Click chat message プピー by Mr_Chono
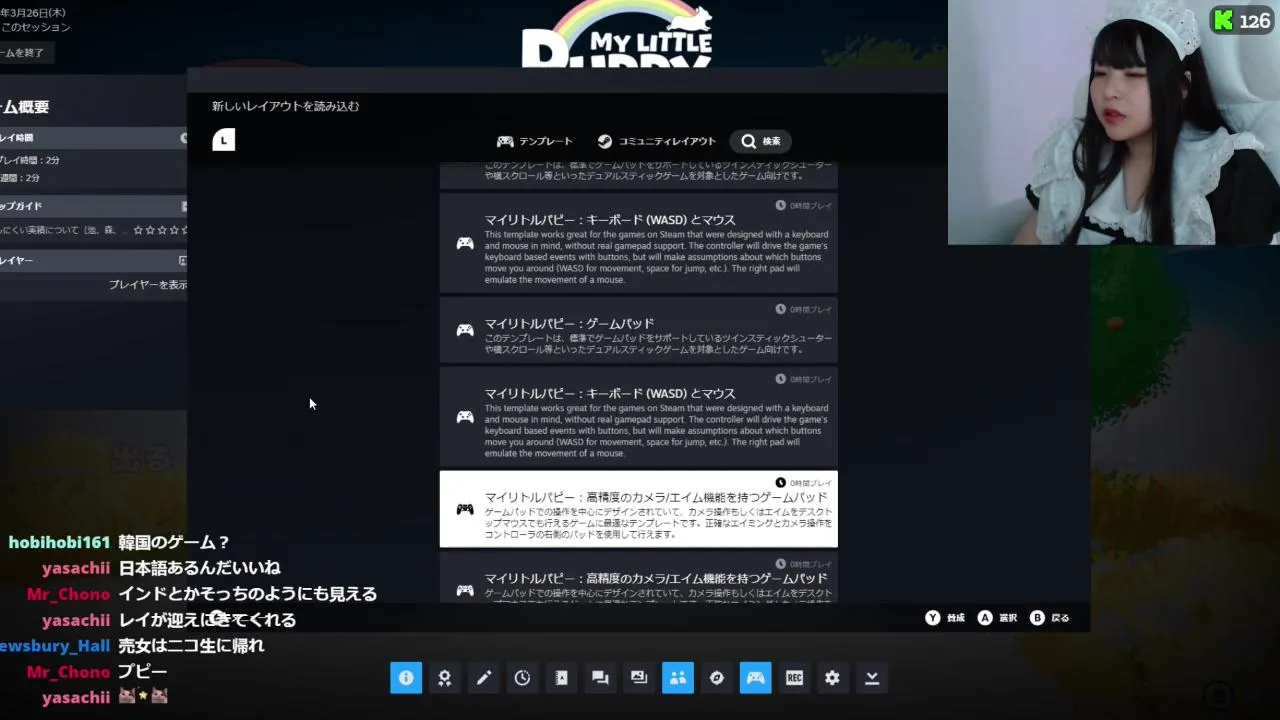The height and width of the screenshot is (720, 1280). [142, 672]
